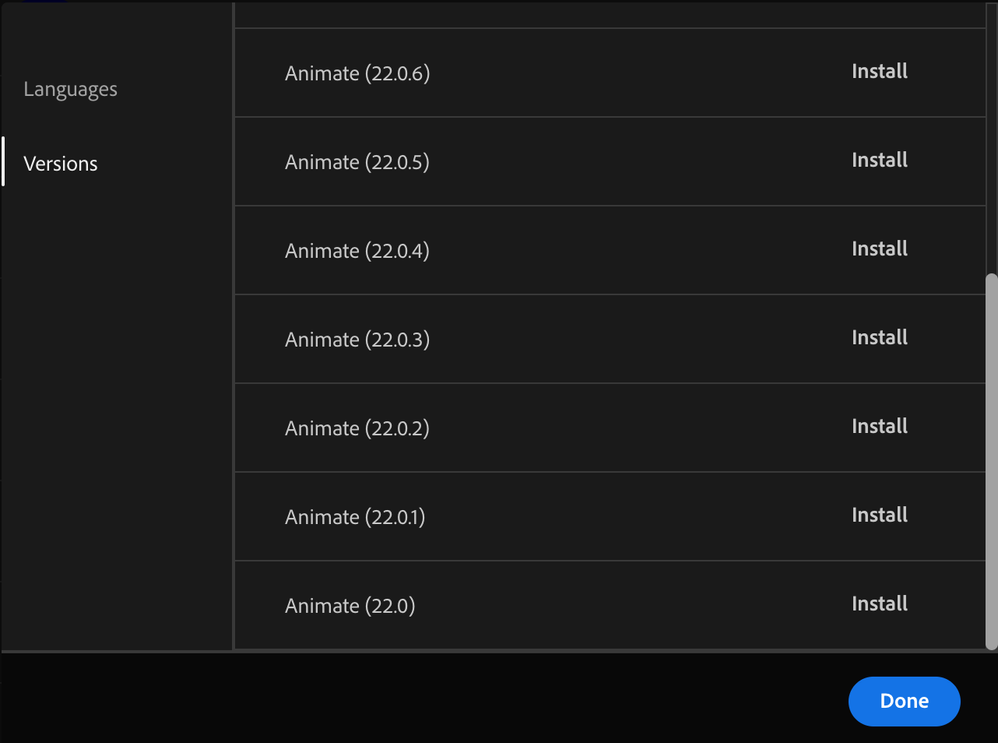Install Animate version 22.0.2
This screenshot has height=743, width=998.
pos(879,426)
